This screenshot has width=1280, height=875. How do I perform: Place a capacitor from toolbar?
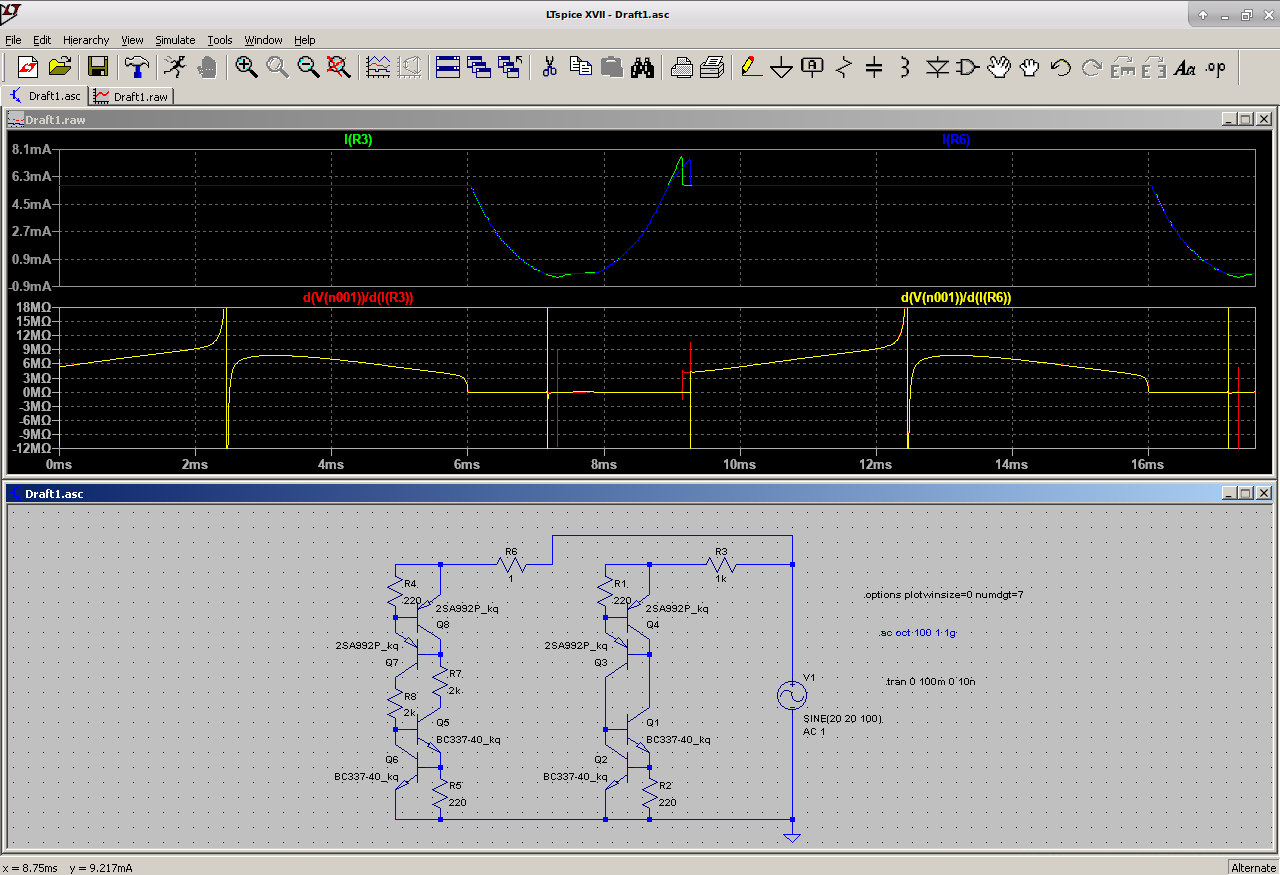tap(874, 67)
